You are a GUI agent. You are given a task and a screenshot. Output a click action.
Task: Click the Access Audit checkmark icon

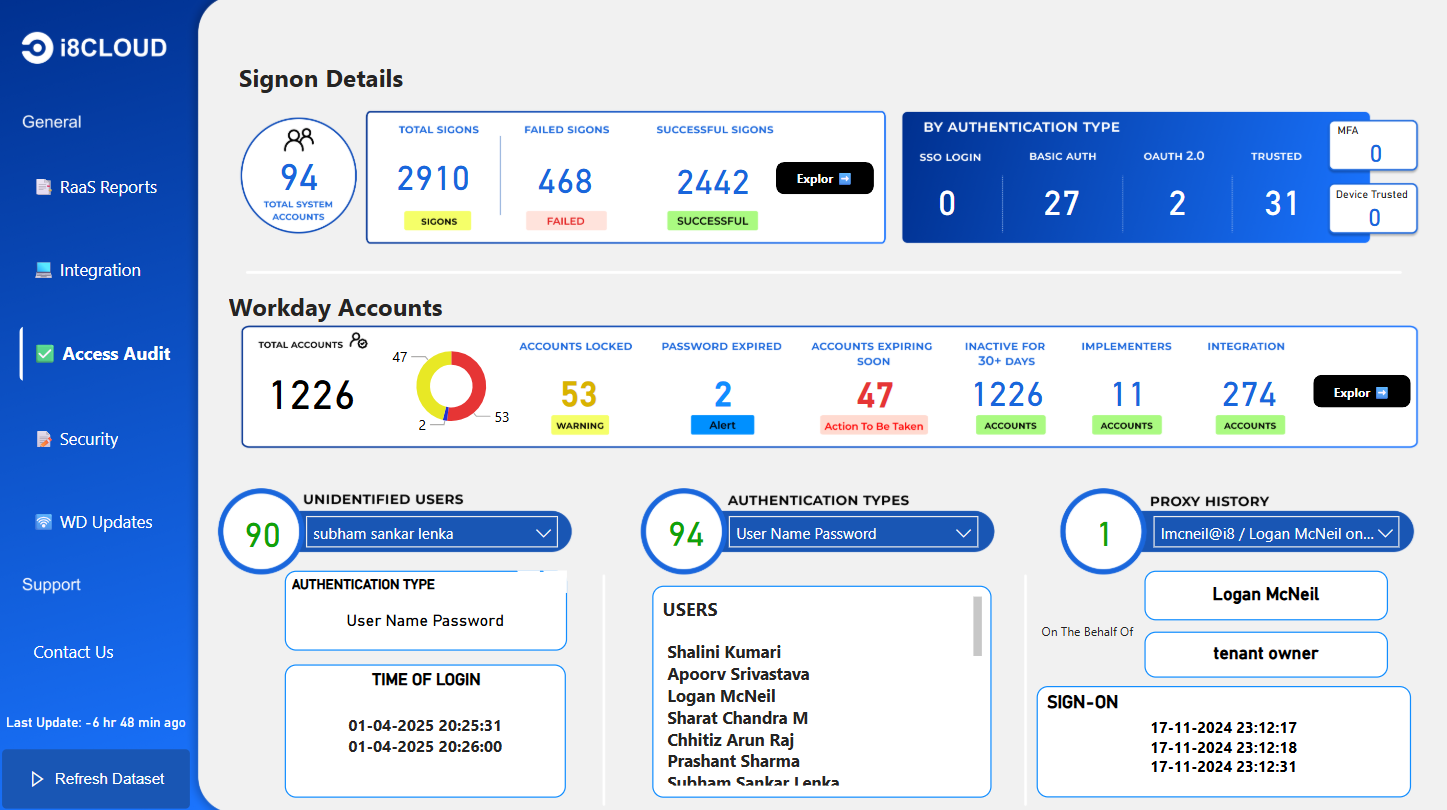tap(45, 353)
